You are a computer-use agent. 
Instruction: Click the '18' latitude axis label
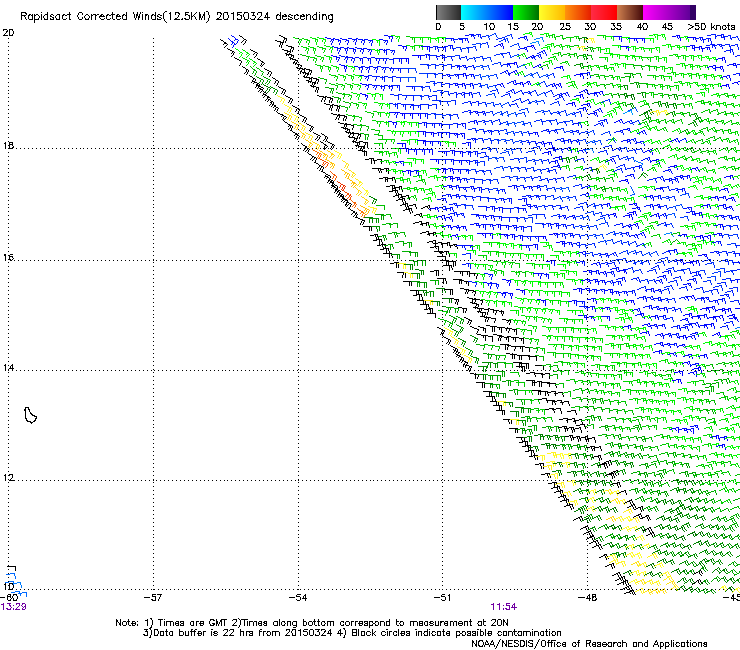coord(8,146)
